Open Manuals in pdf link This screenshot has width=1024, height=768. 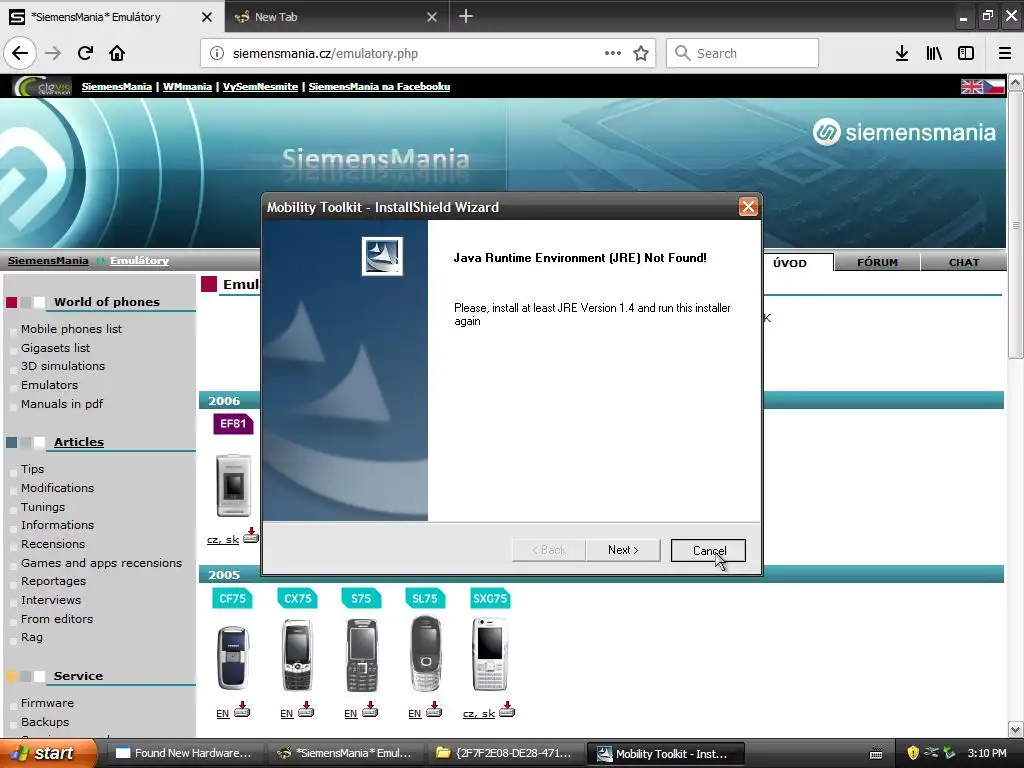pos(62,404)
